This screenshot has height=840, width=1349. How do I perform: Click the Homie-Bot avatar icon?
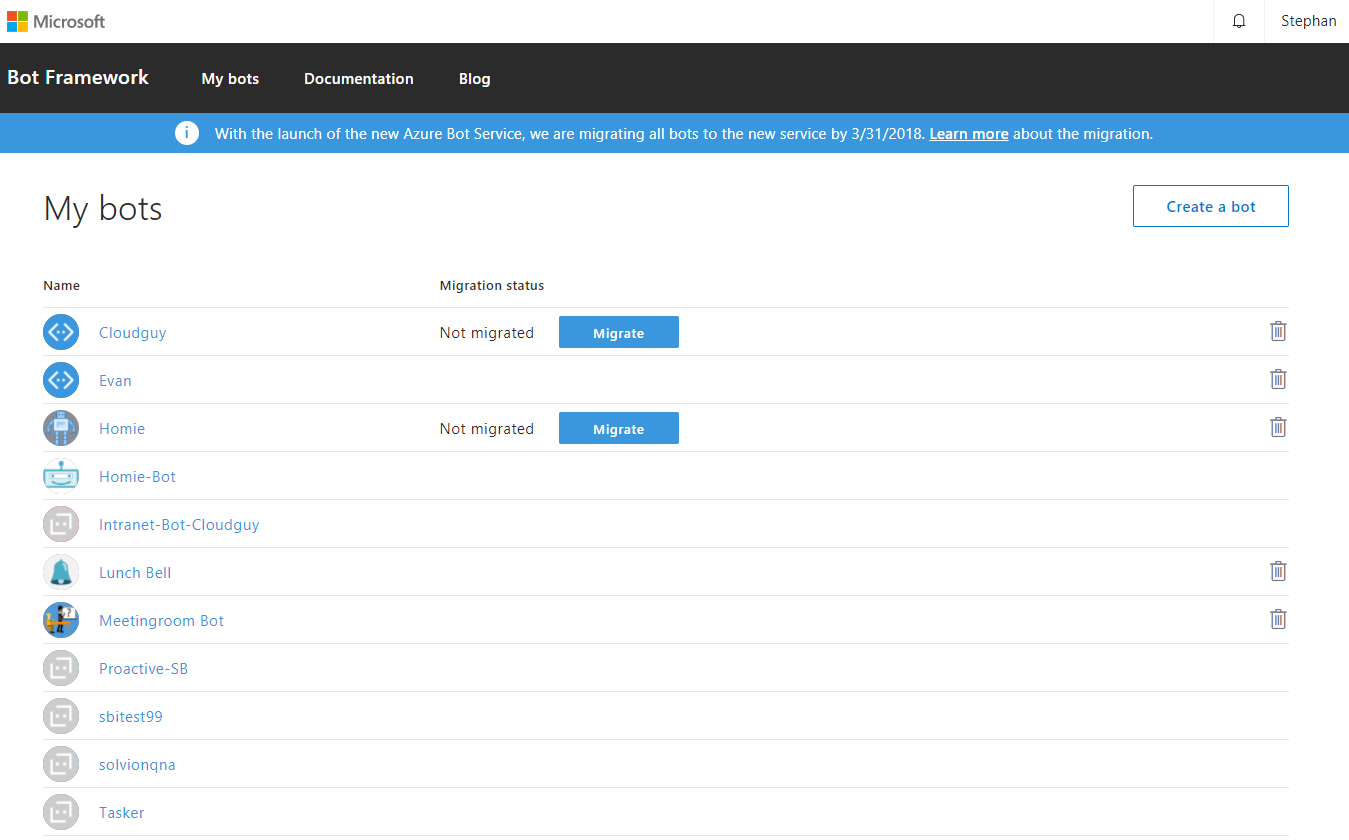[61, 476]
